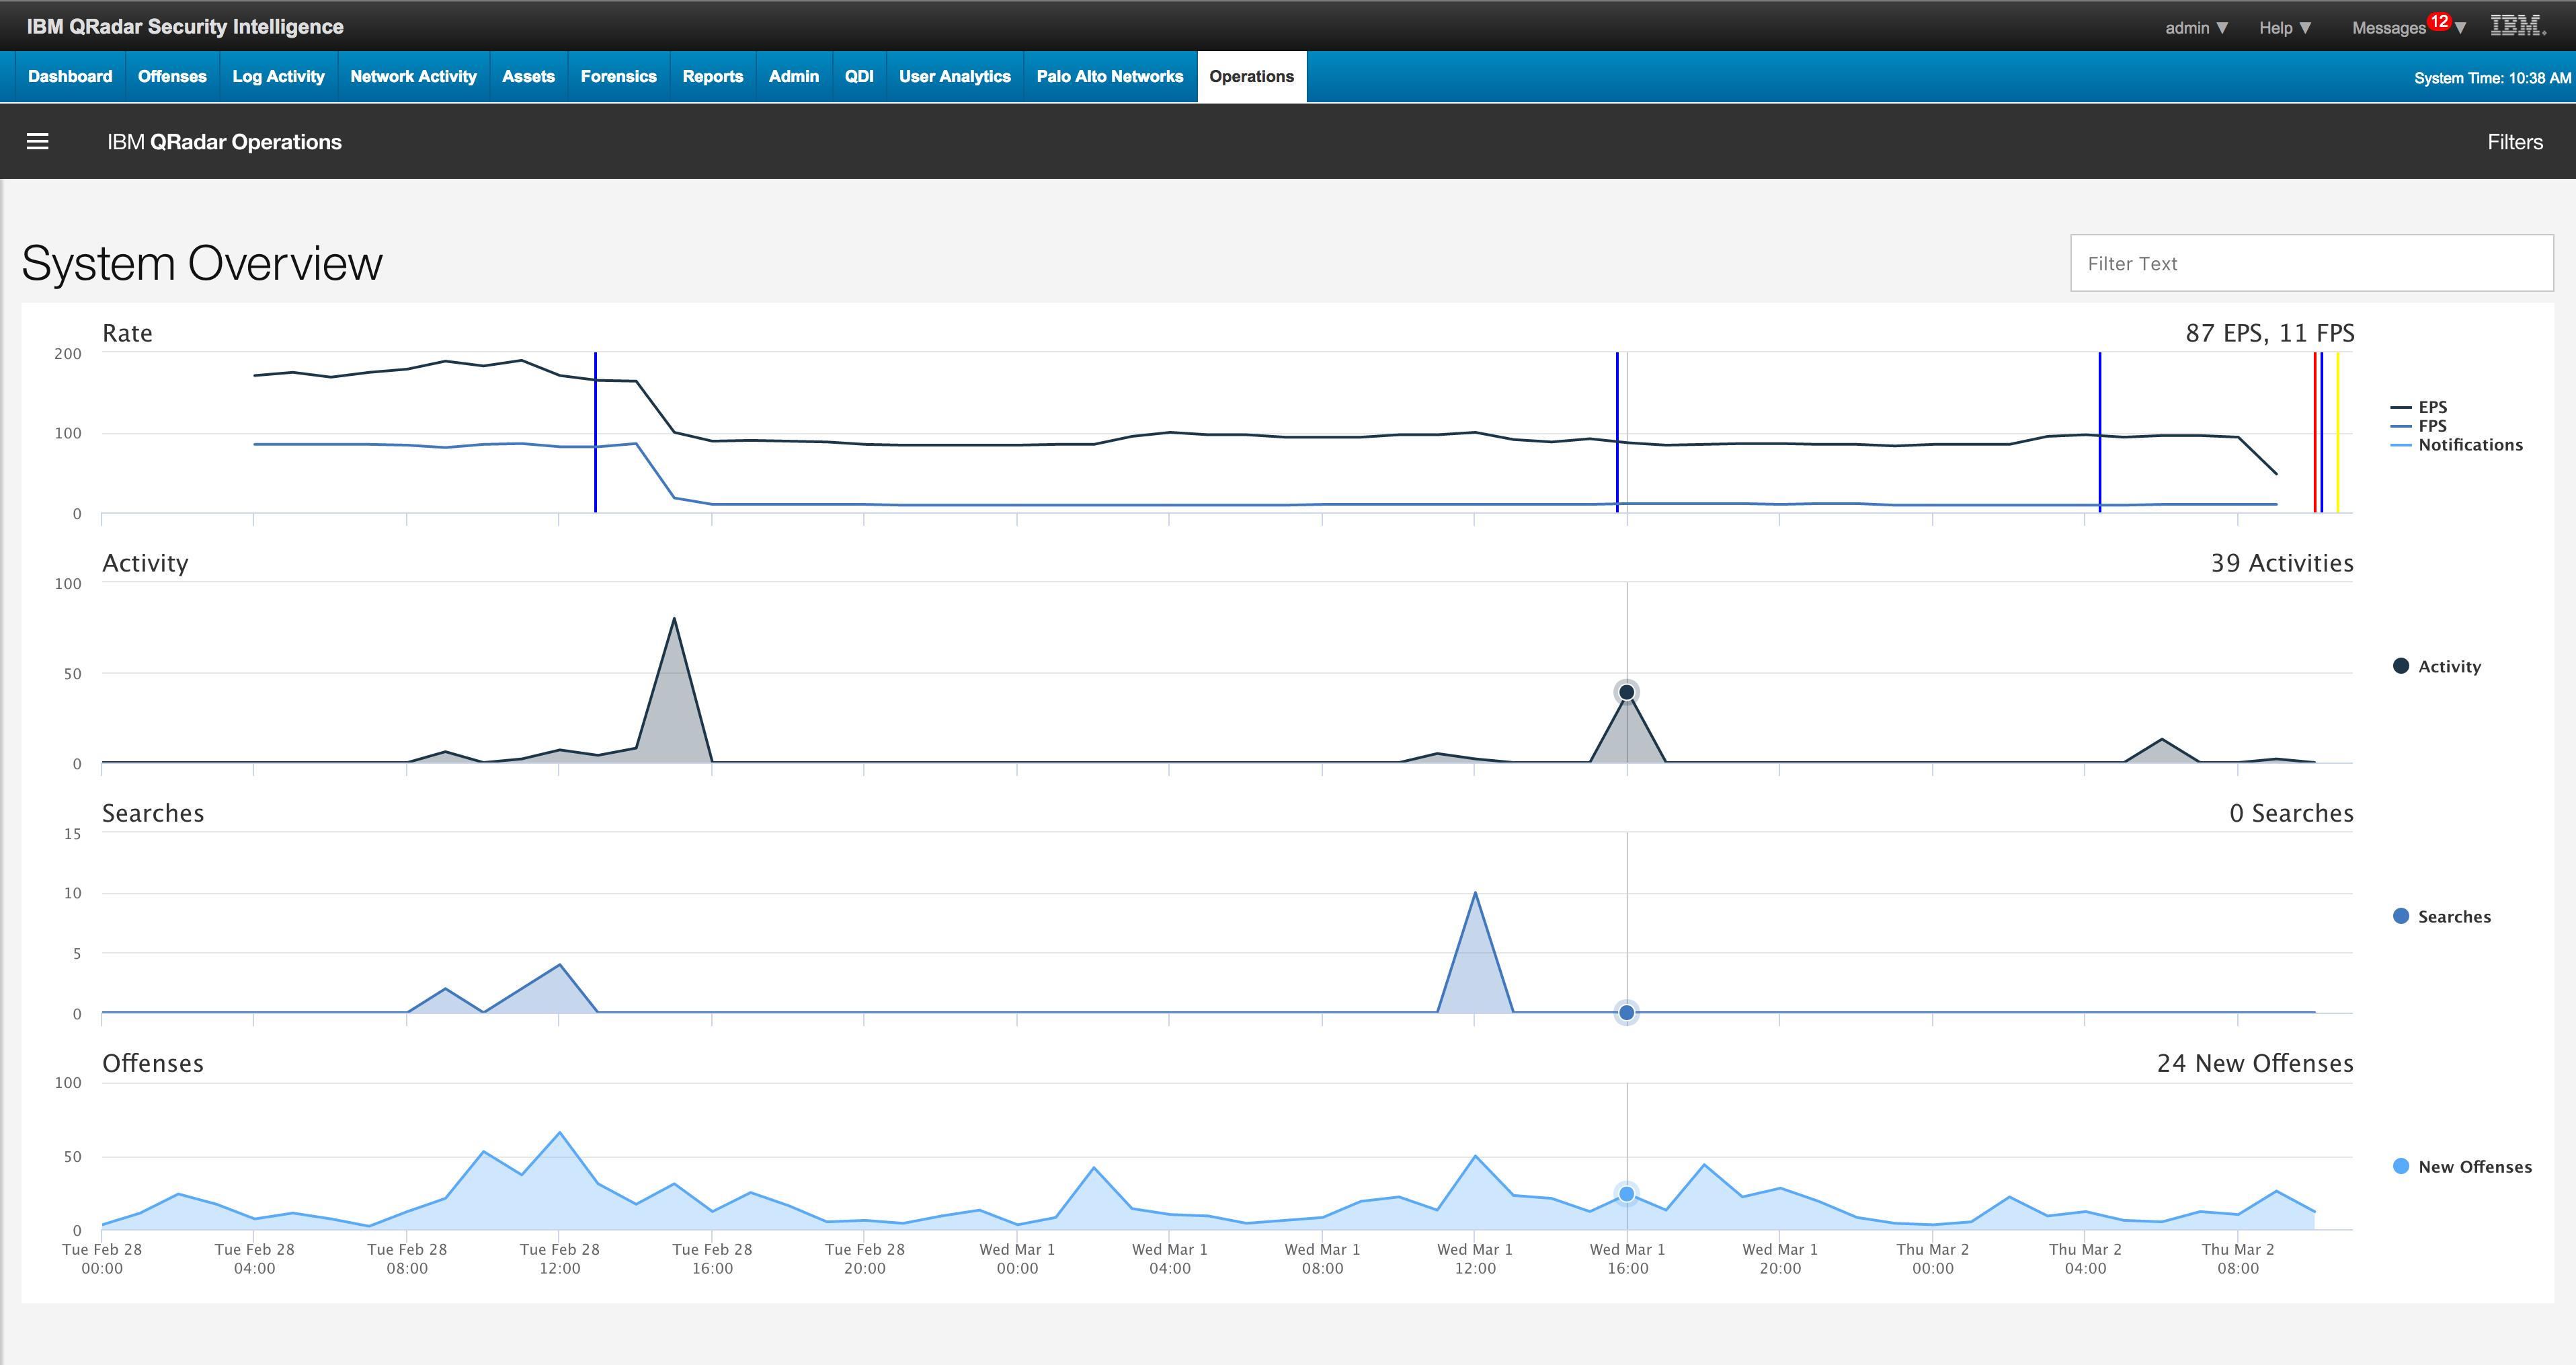2576x1365 pixels.
Task: Expand the Messages dropdown
Action: click(2408, 28)
